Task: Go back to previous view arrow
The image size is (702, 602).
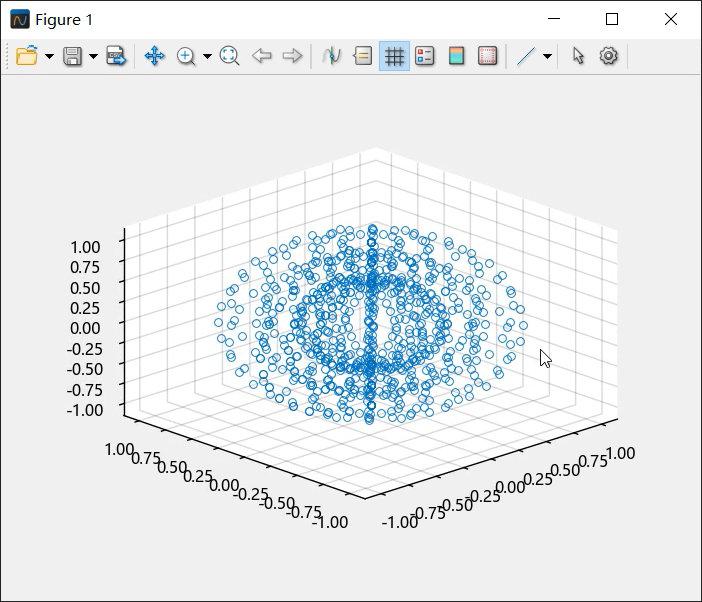Action: [262, 56]
